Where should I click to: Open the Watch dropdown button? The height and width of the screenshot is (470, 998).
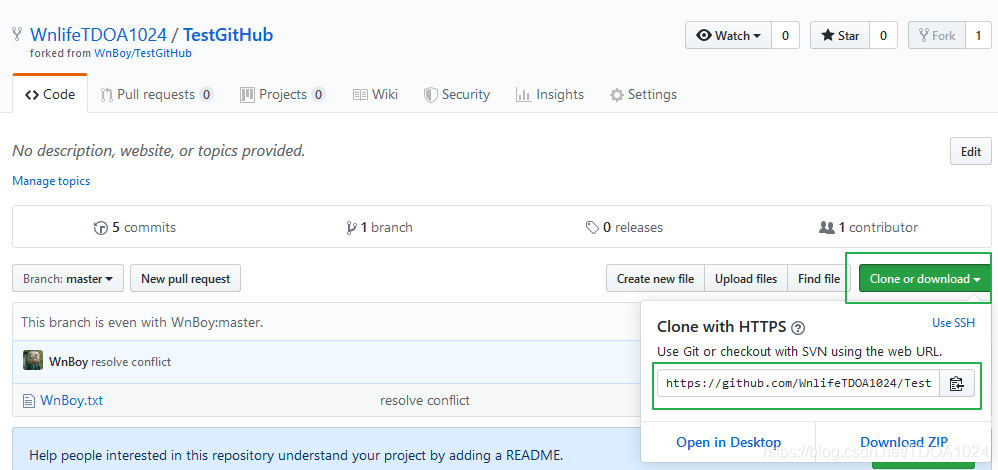[x=728, y=36]
